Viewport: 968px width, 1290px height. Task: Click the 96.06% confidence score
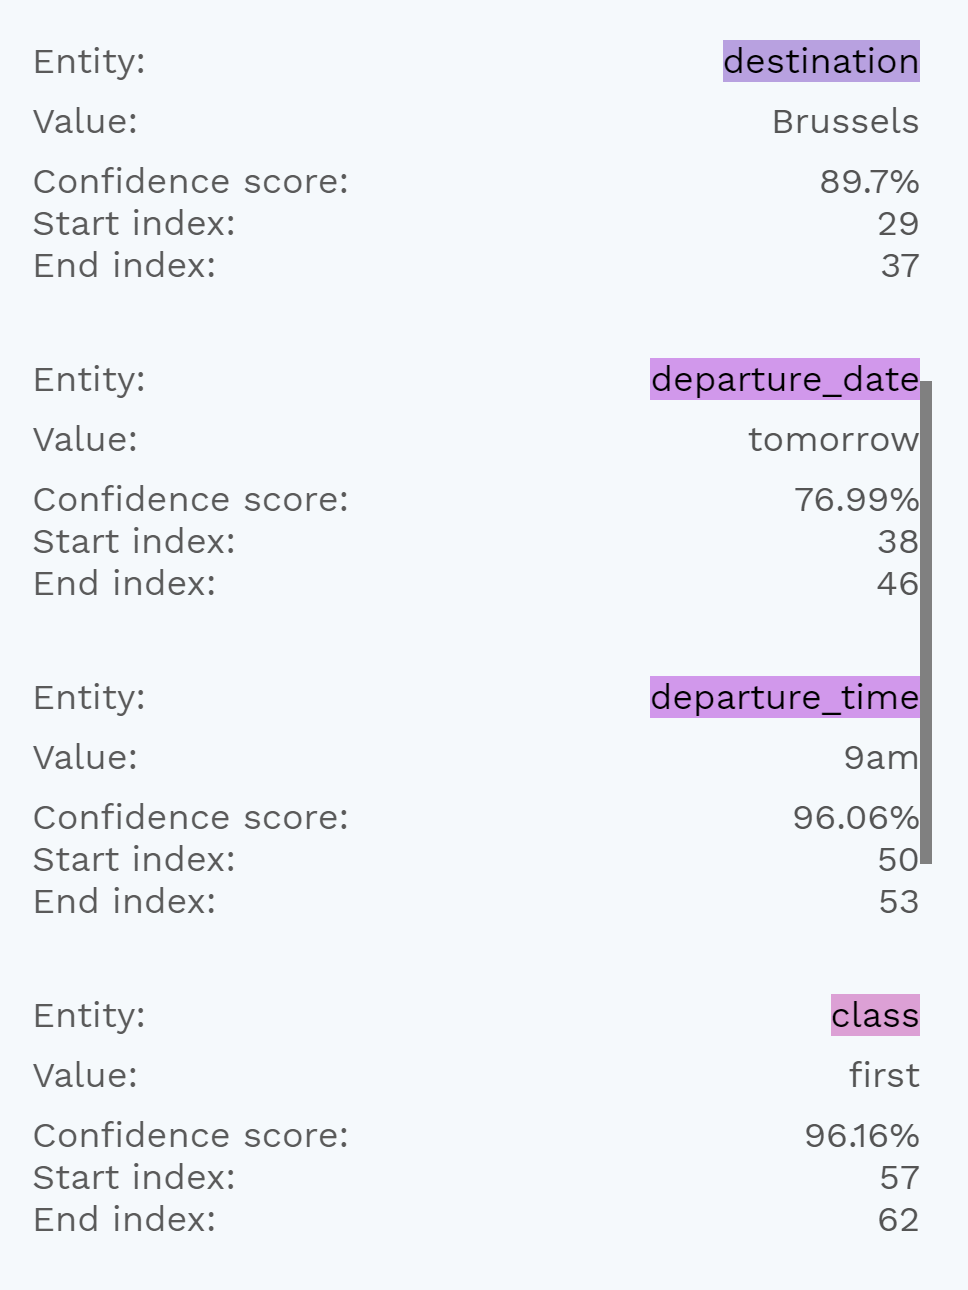point(856,818)
